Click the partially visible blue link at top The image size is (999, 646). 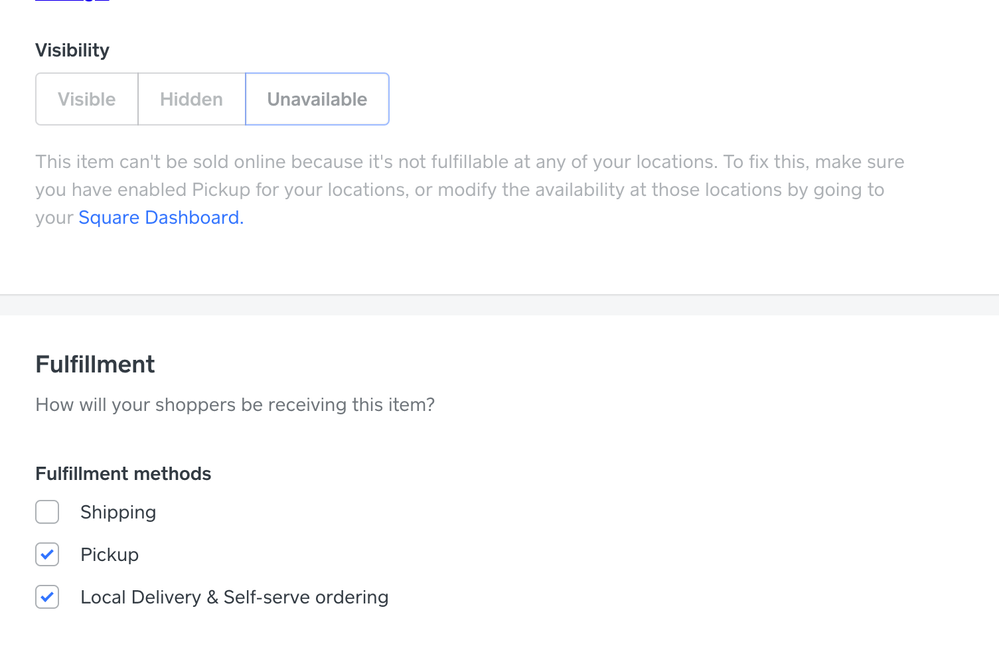point(72,1)
